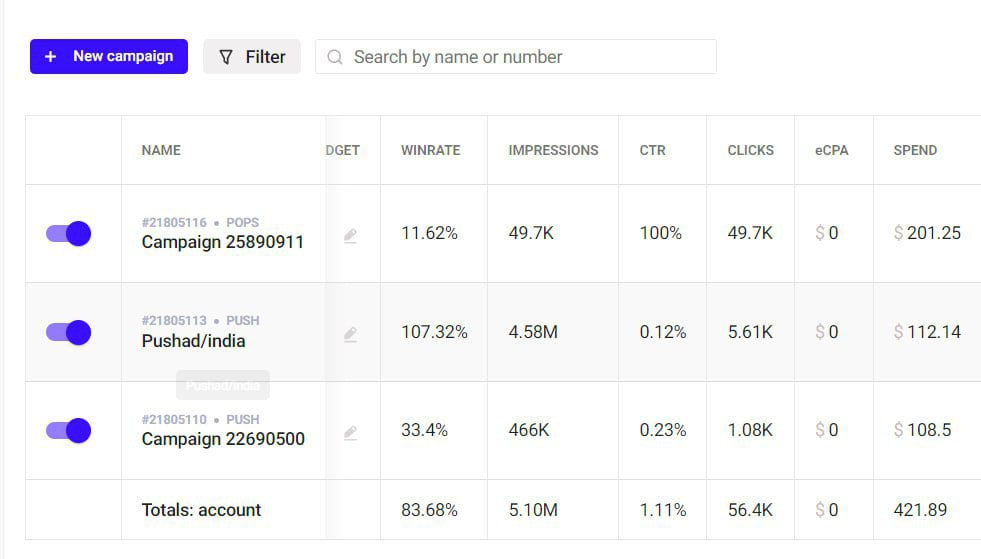Click the pencil edit icon for Campaign 25890911
The height and width of the screenshot is (559, 981).
(x=350, y=236)
